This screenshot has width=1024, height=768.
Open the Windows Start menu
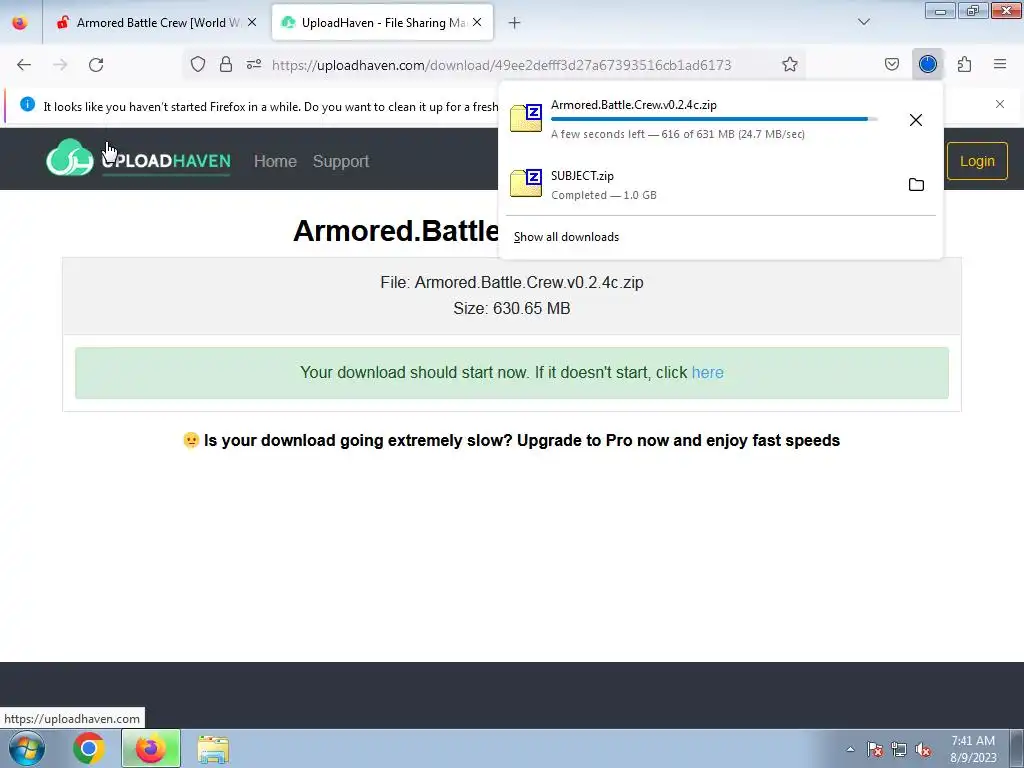[27, 748]
